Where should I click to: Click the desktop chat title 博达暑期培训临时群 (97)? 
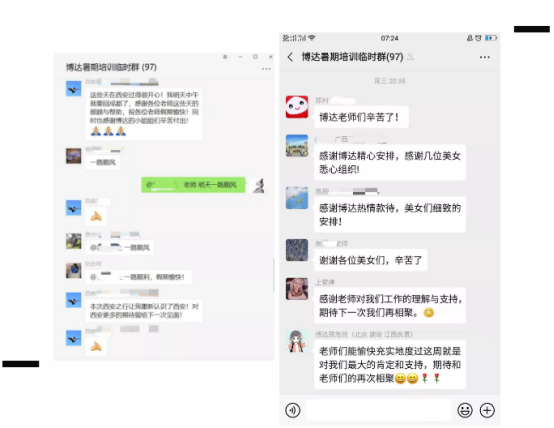coord(111,67)
